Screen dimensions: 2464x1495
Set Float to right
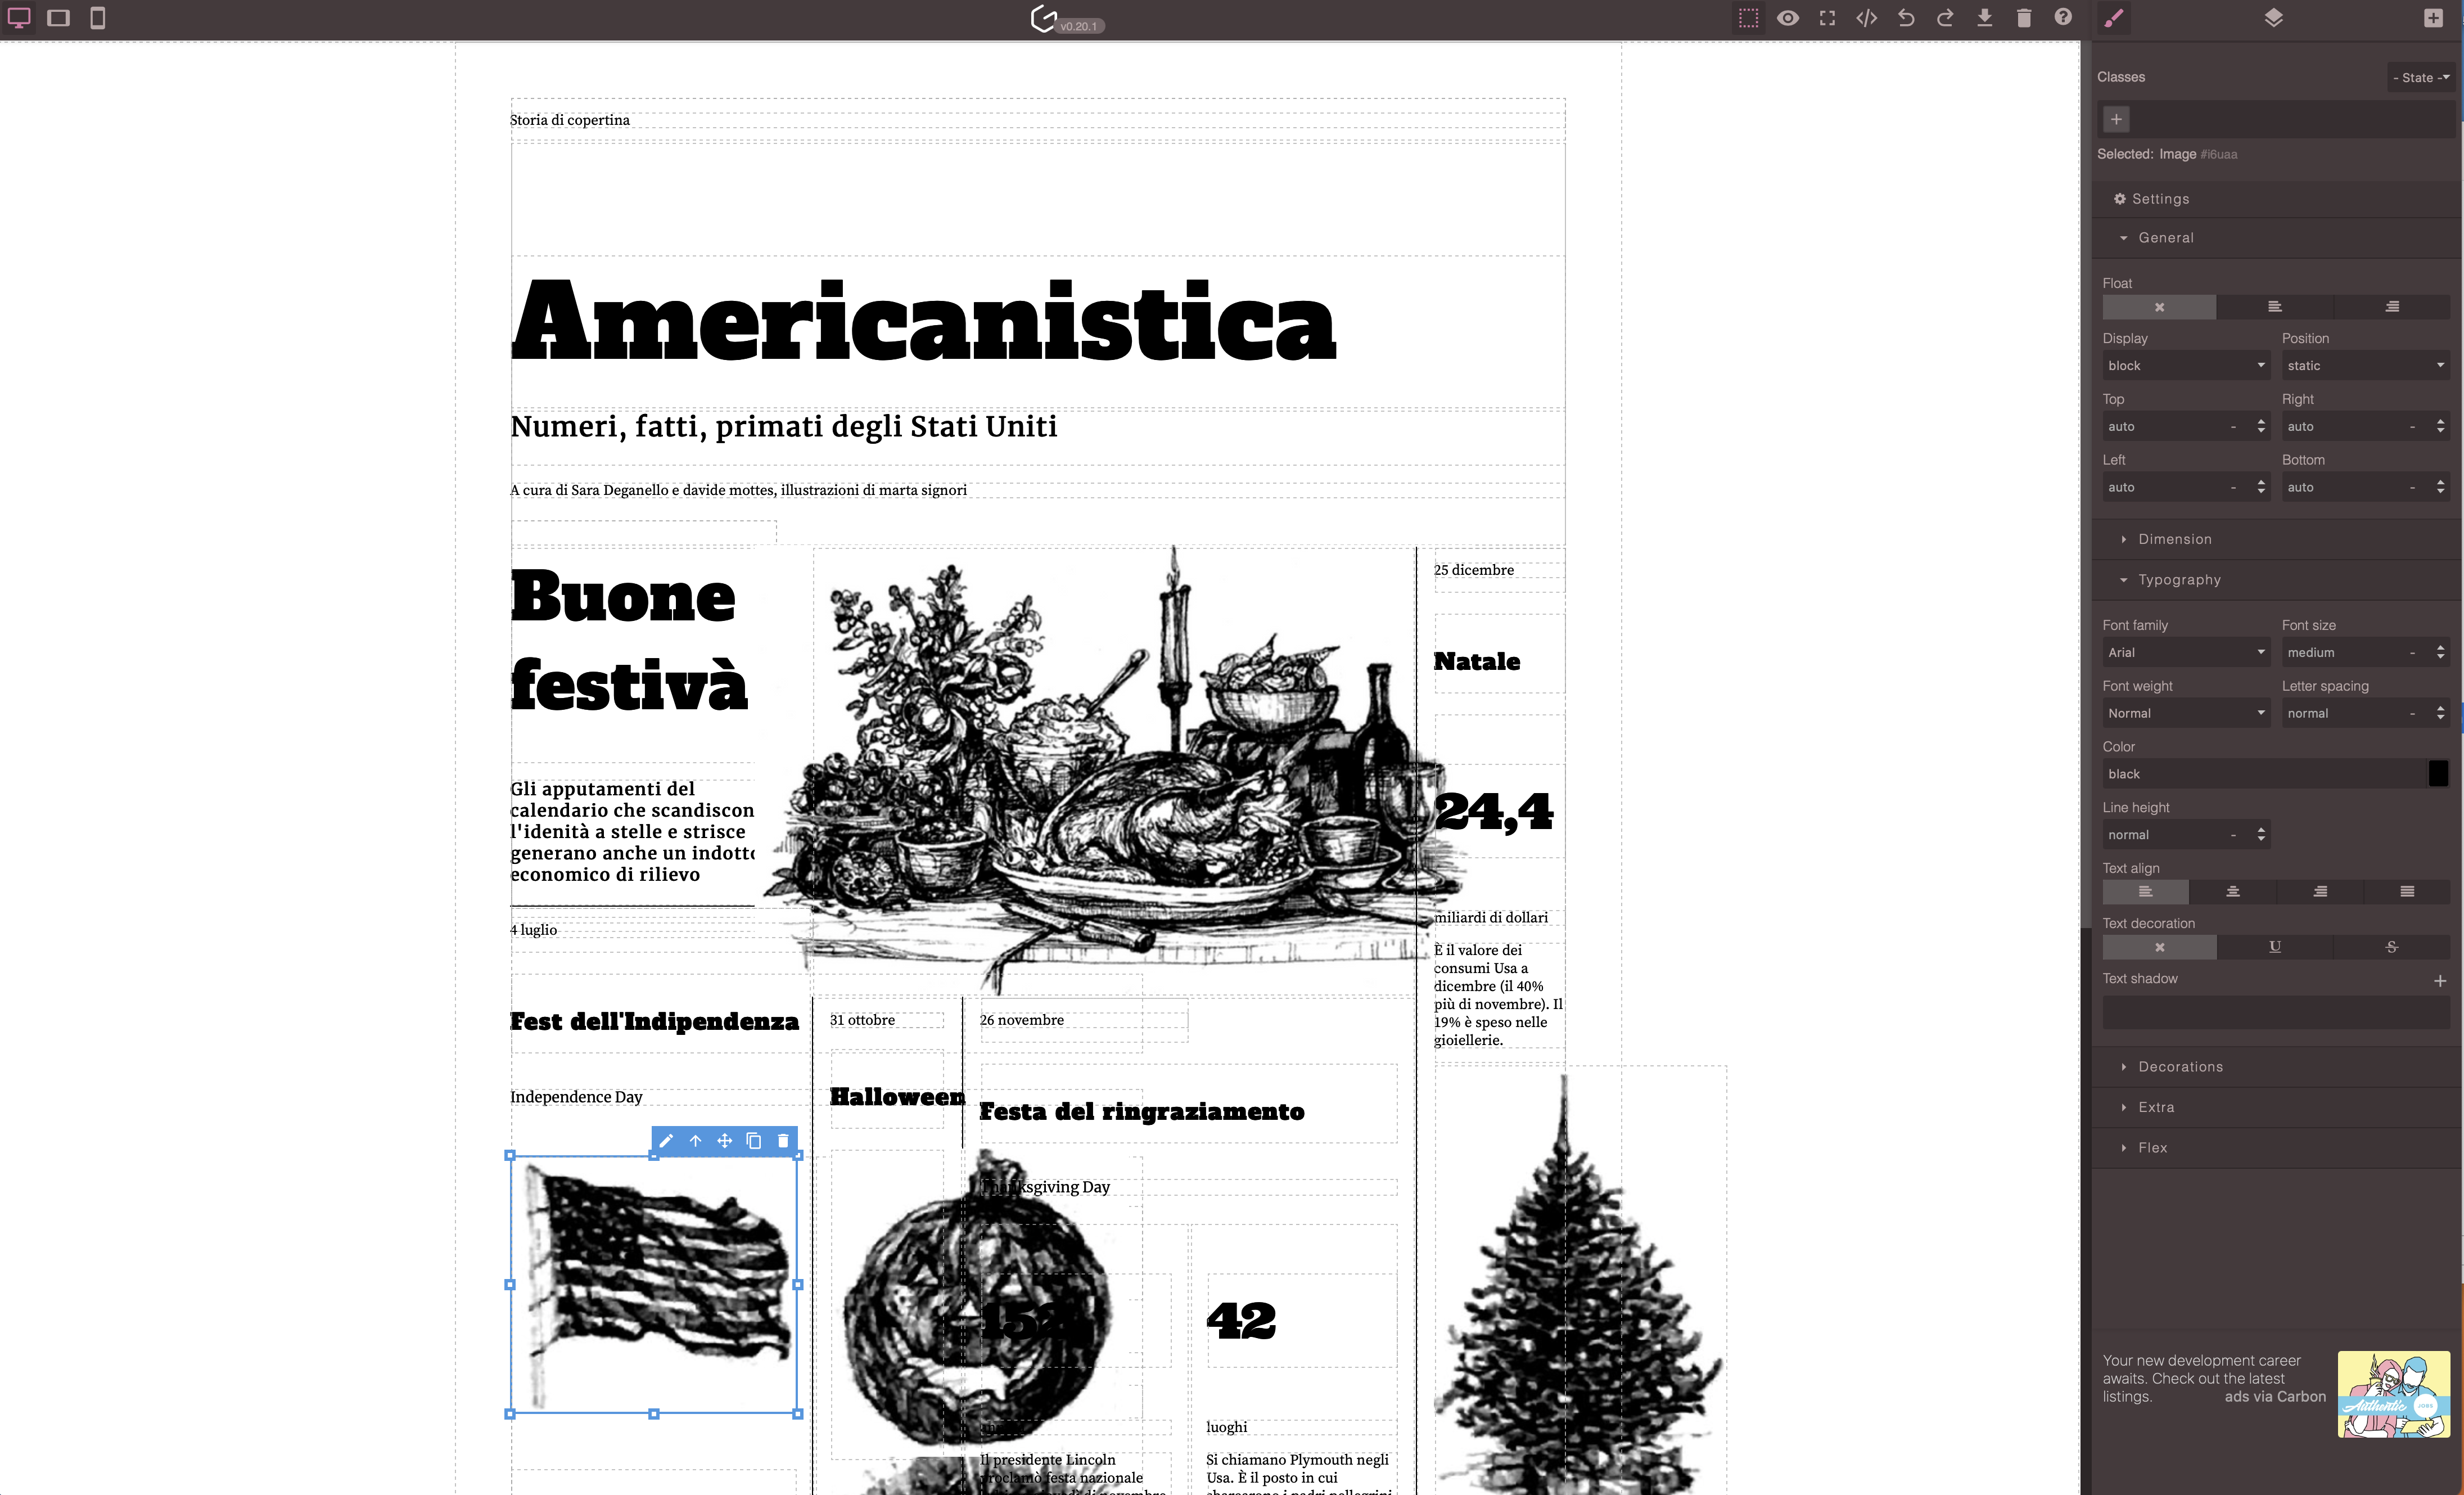pos(2391,307)
